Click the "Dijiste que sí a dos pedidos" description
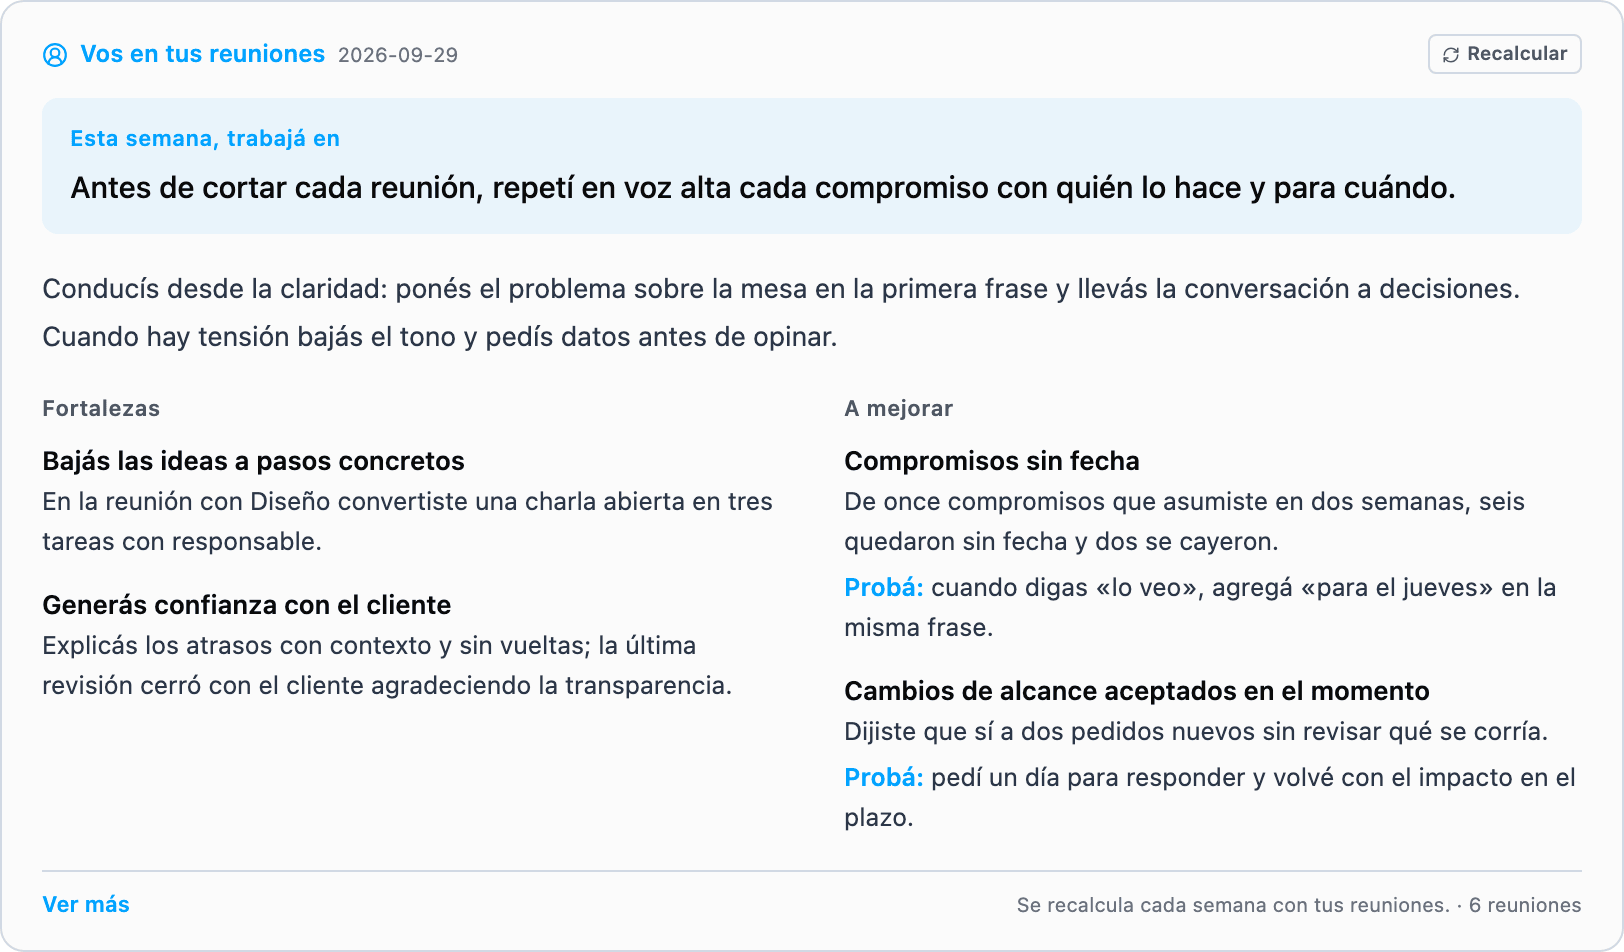 (x=1196, y=732)
